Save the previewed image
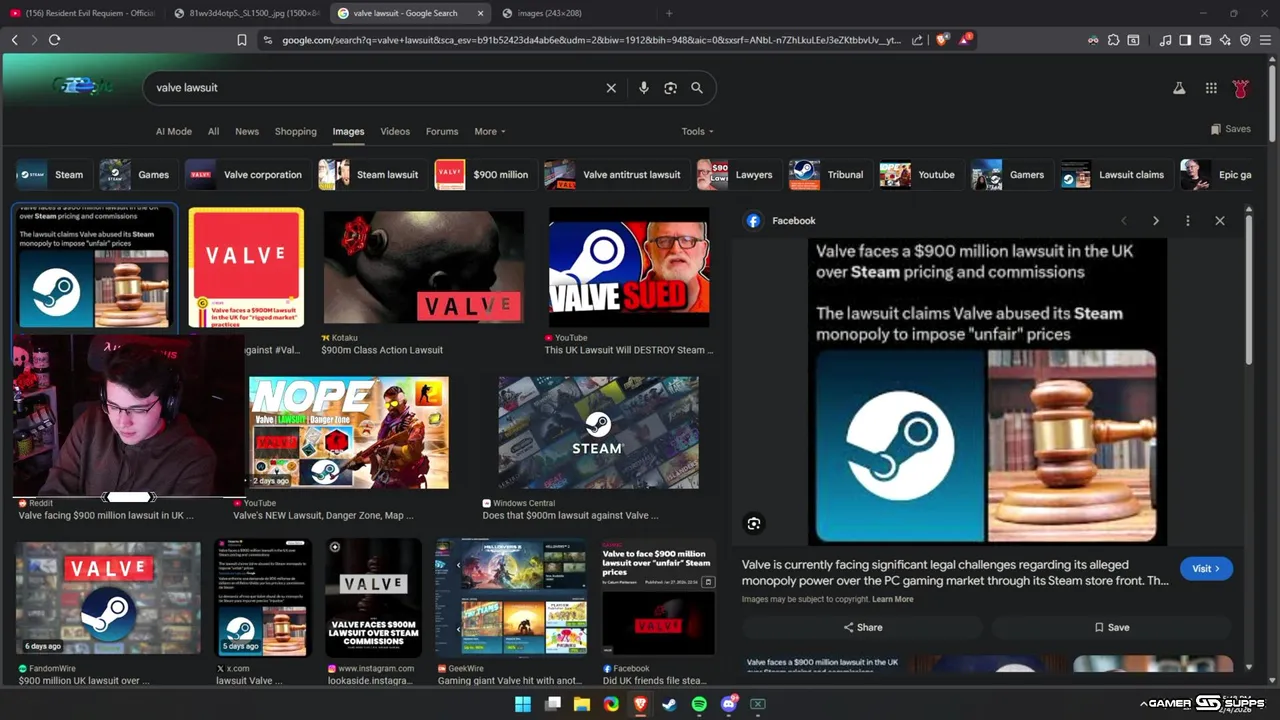This screenshot has width=1280, height=720. pyautogui.click(x=1112, y=627)
